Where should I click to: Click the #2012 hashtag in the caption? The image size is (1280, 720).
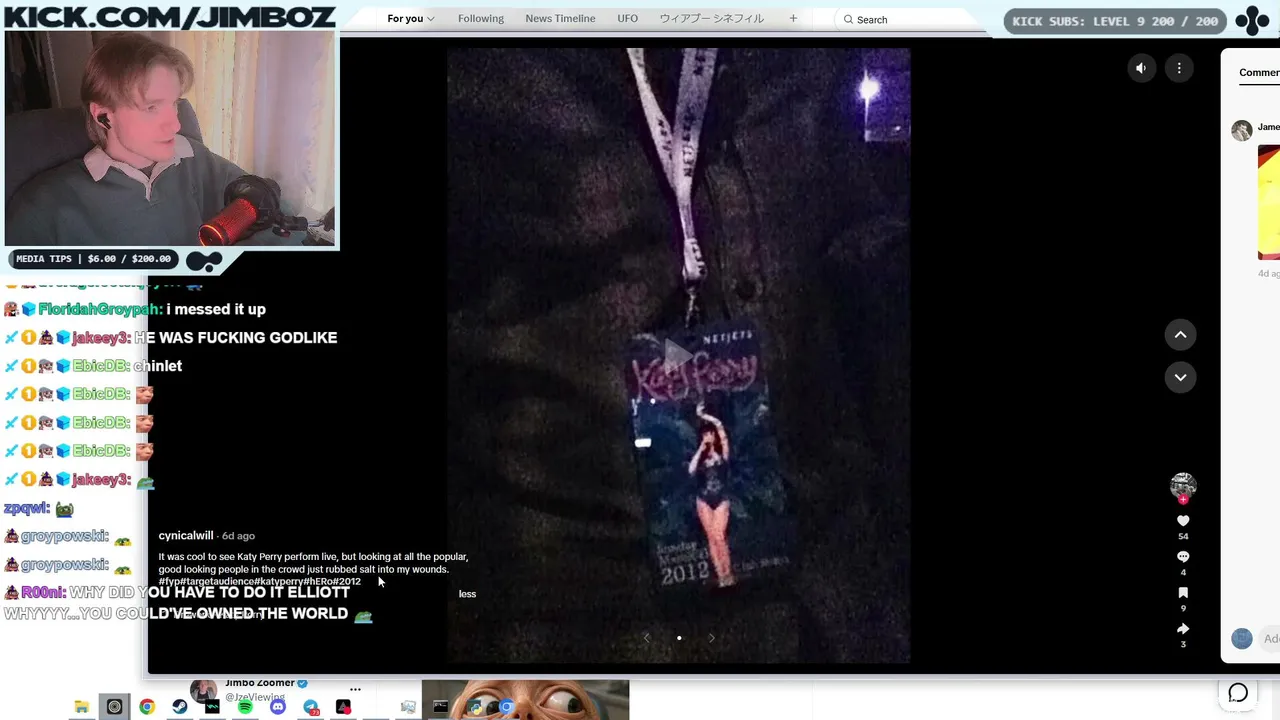[x=346, y=582]
